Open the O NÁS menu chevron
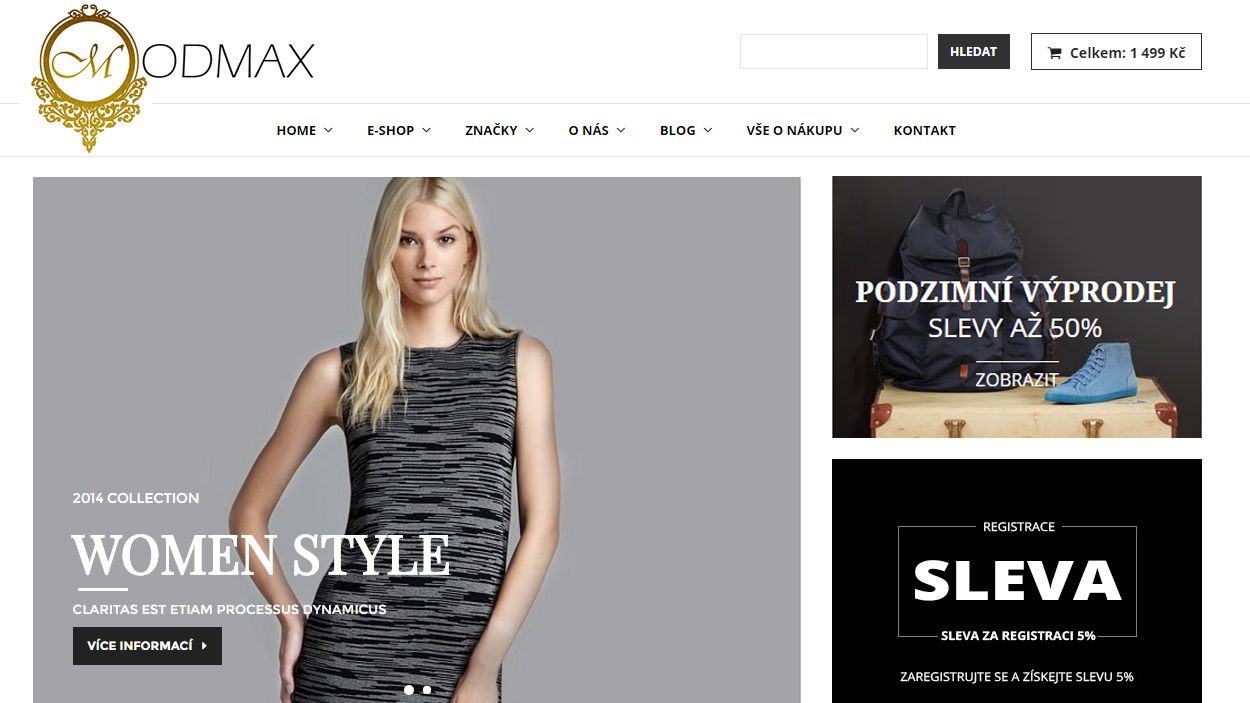Screen dimensions: 1250x703 pyautogui.click(x=621, y=131)
